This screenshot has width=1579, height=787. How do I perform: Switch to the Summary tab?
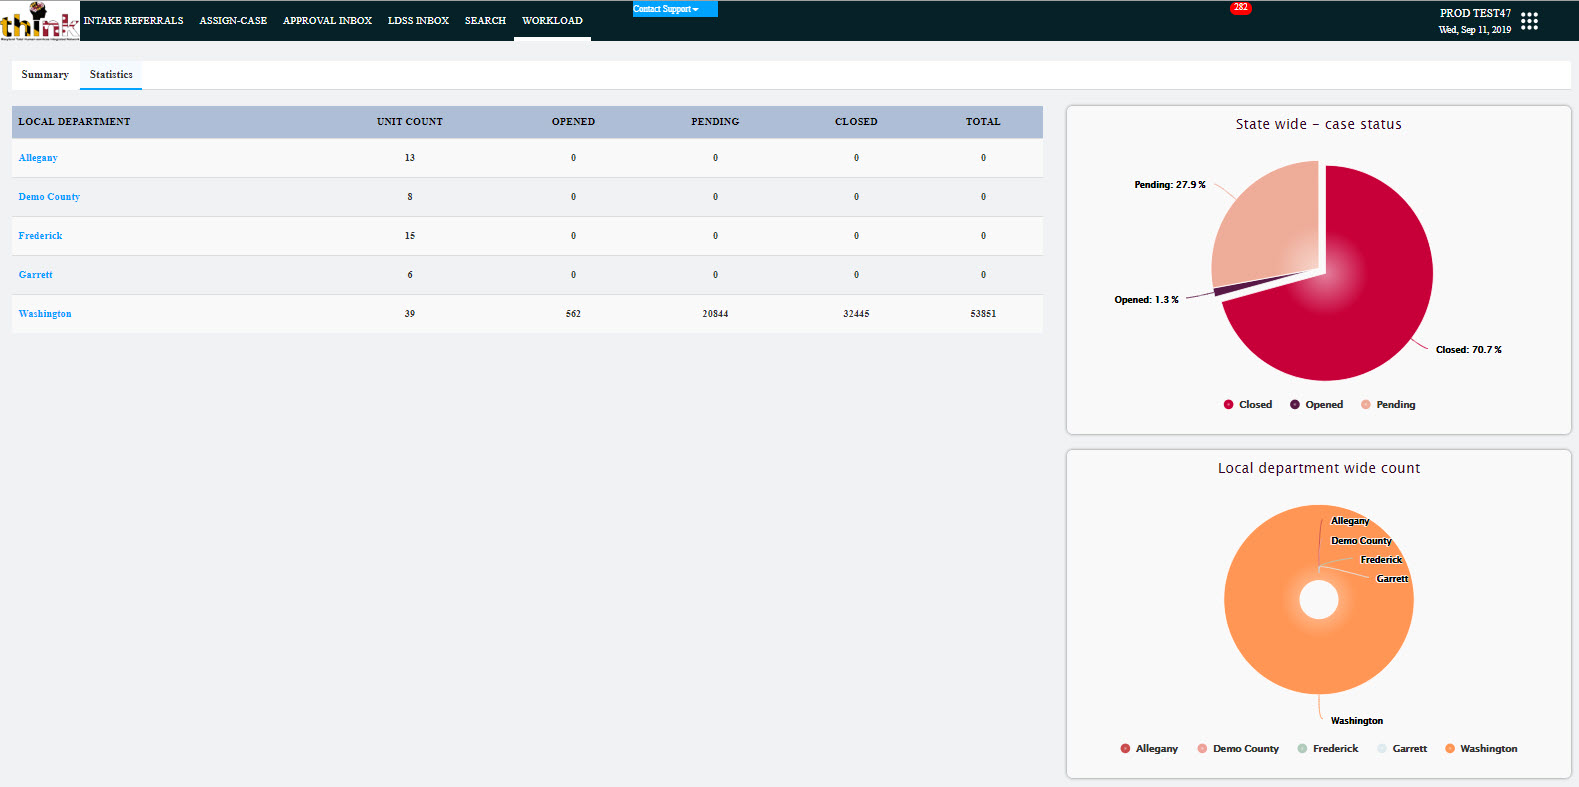coord(45,75)
